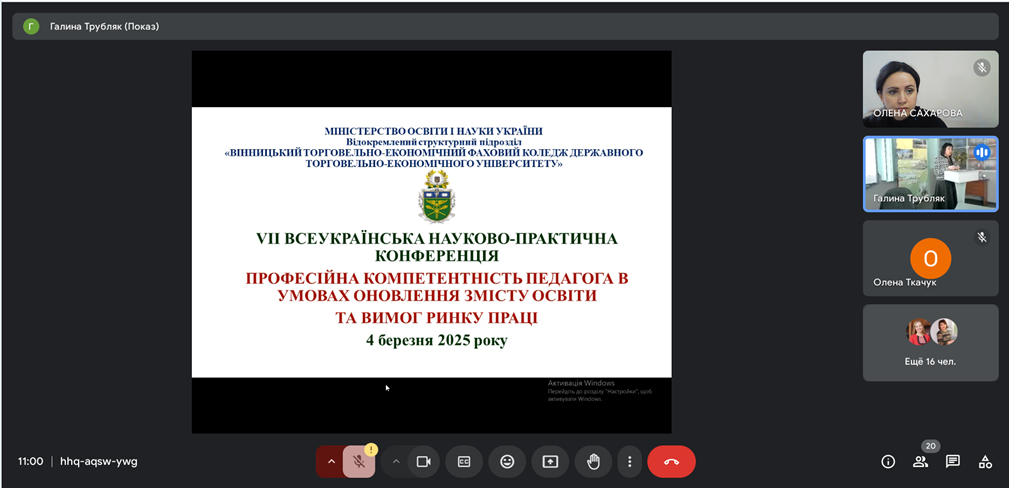Expand video settings chevron beside camera
Viewport: 1009px width, 488px height.
pyautogui.click(x=396, y=462)
